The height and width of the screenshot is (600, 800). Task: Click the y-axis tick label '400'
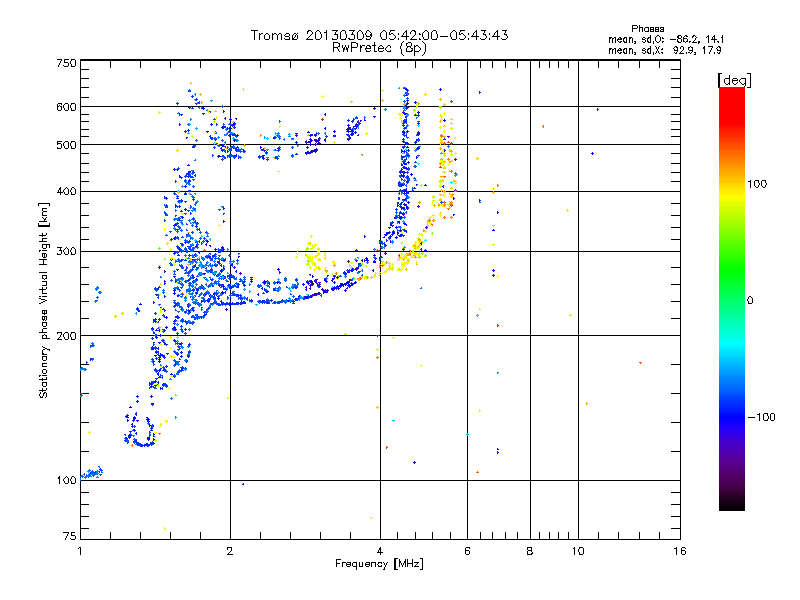[x=66, y=192]
